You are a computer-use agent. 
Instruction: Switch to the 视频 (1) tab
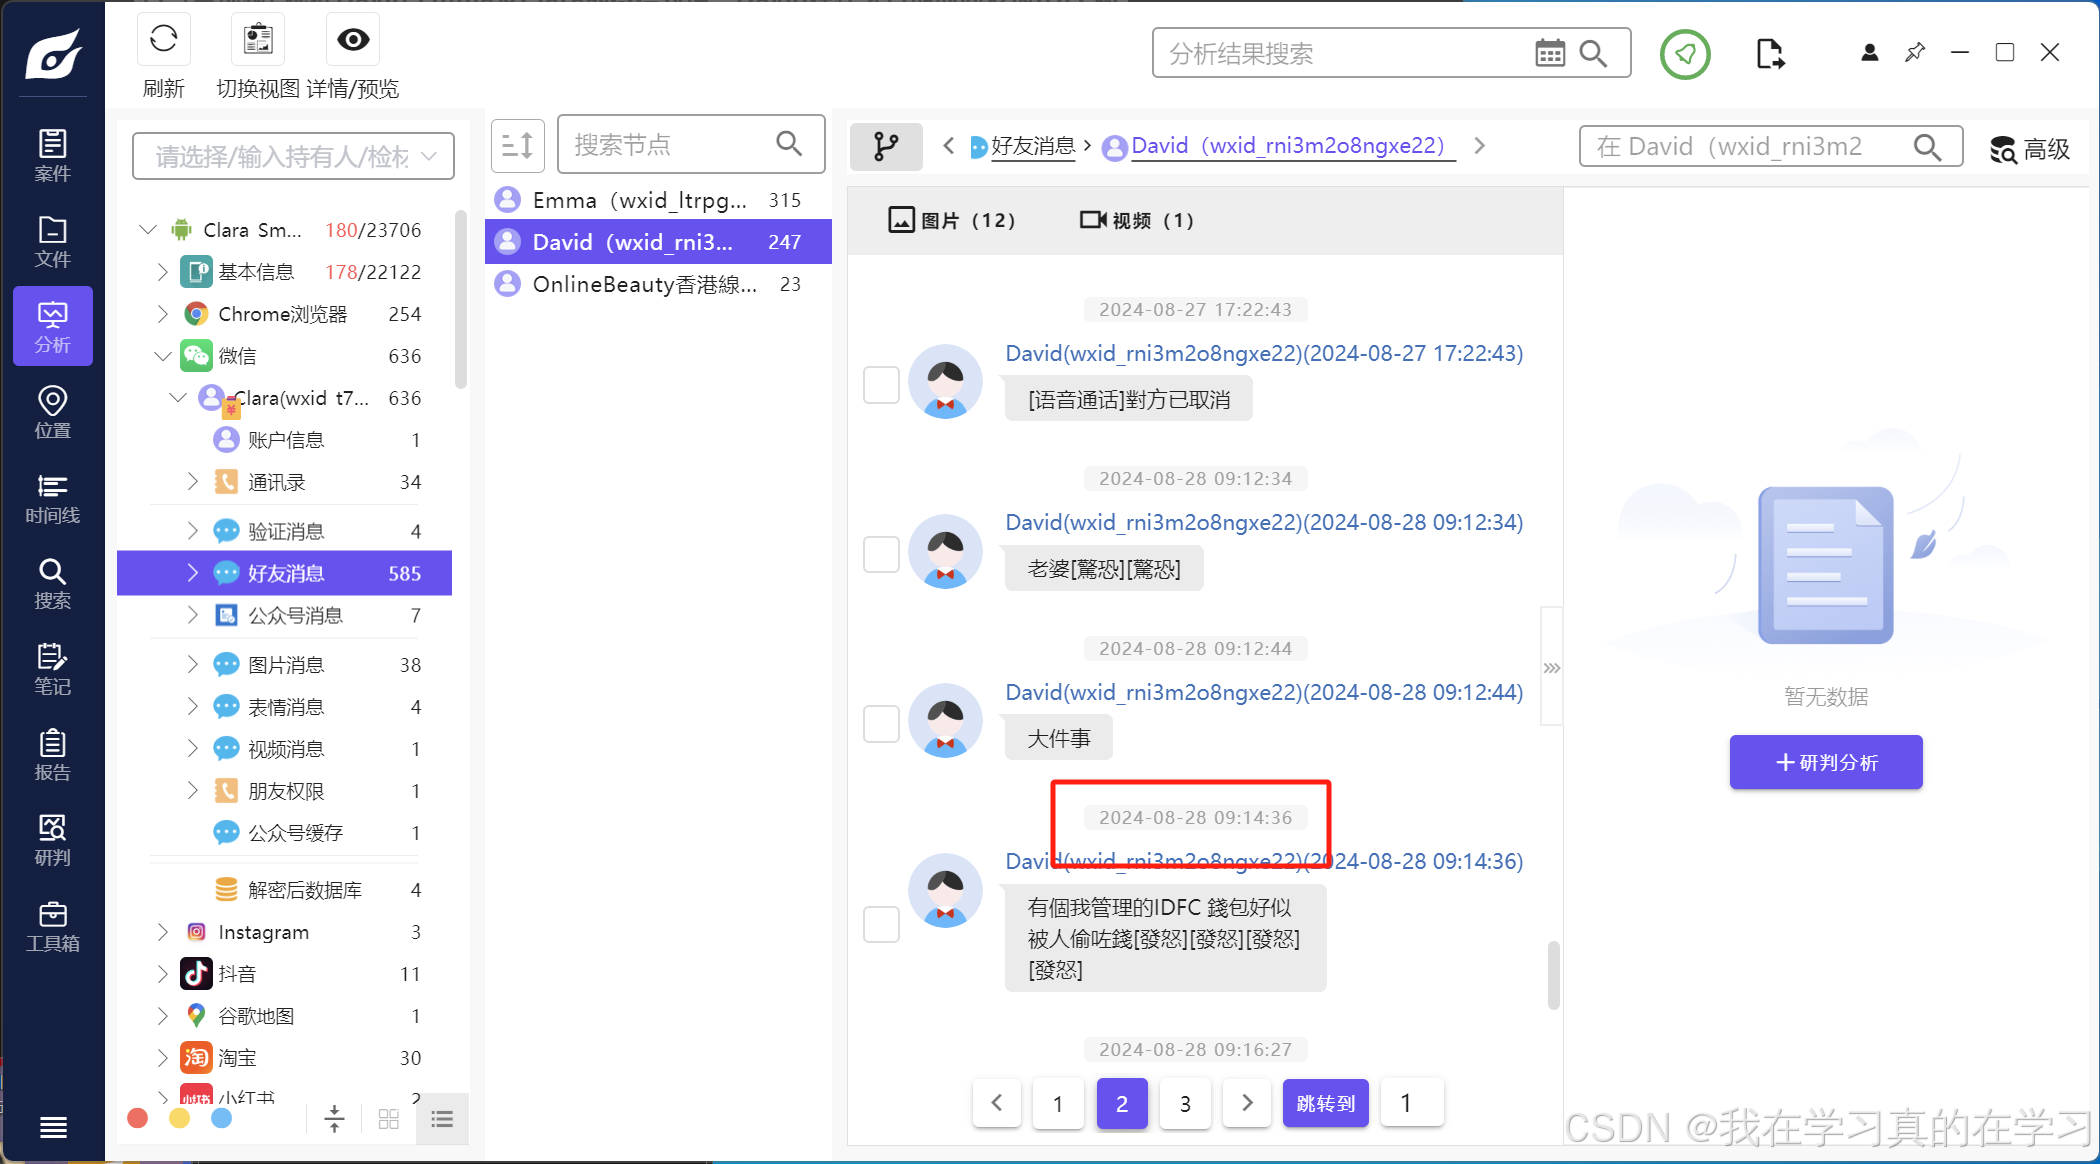click(x=1136, y=220)
